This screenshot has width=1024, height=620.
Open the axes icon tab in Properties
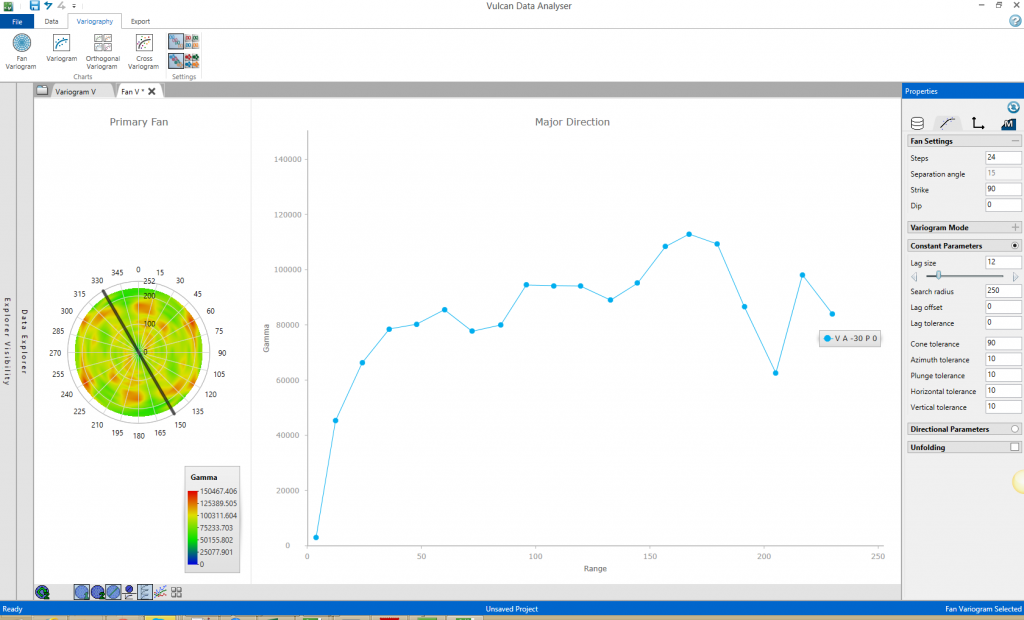tap(978, 124)
